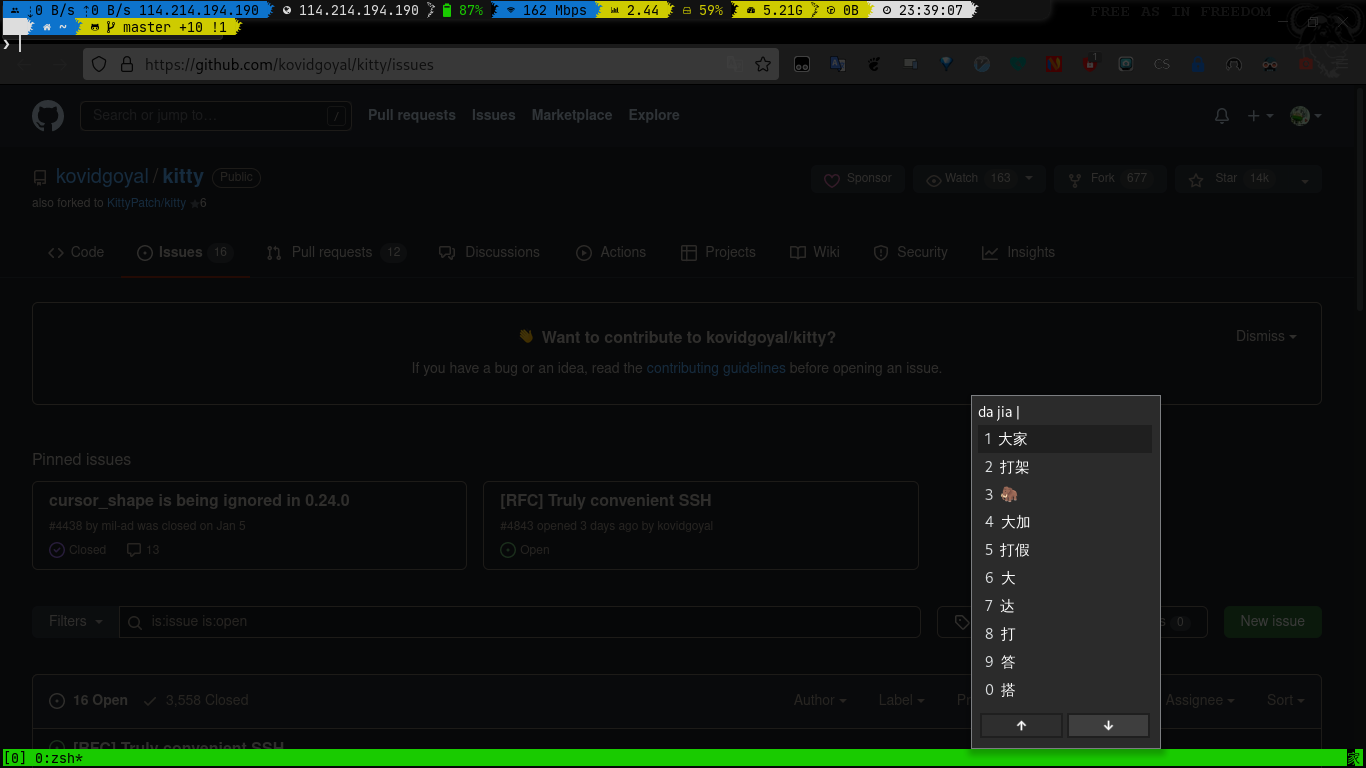This screenshot has height=768, width=1366.
Task: Open GitHub home via the Octocat logo
Action: (x=47, y=115)
